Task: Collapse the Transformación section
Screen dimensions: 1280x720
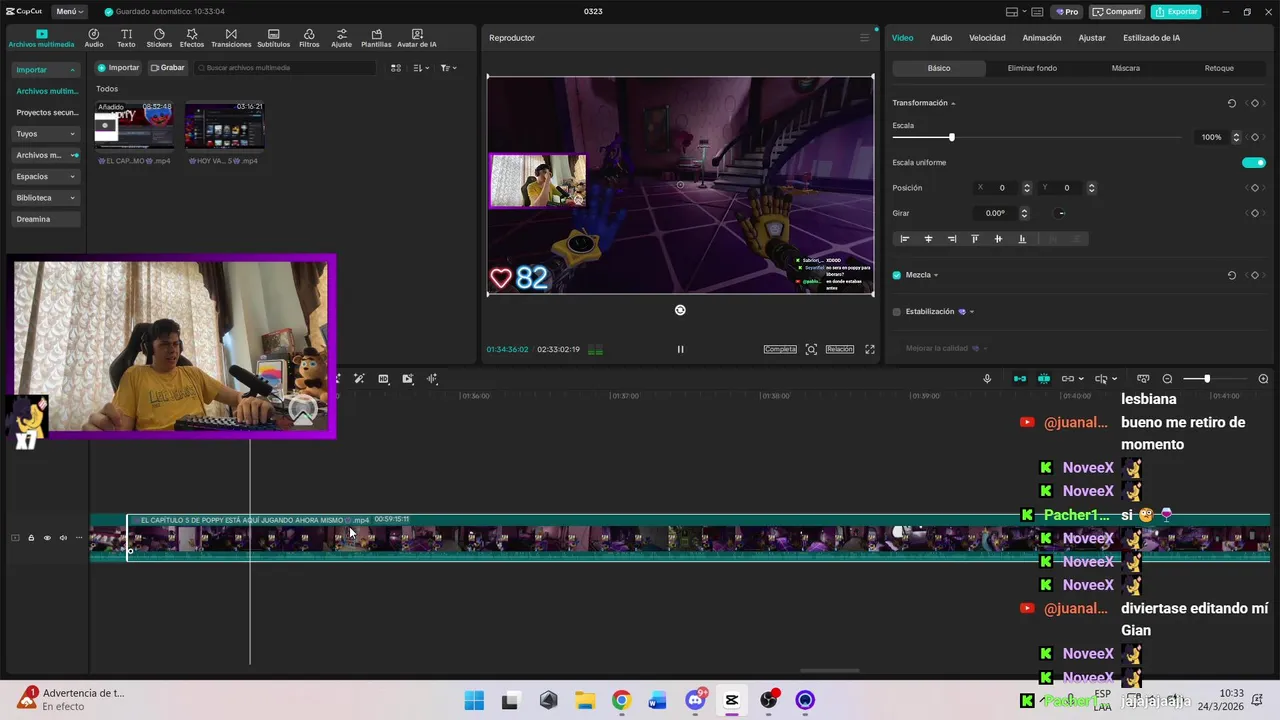Action: coord(953,103)
